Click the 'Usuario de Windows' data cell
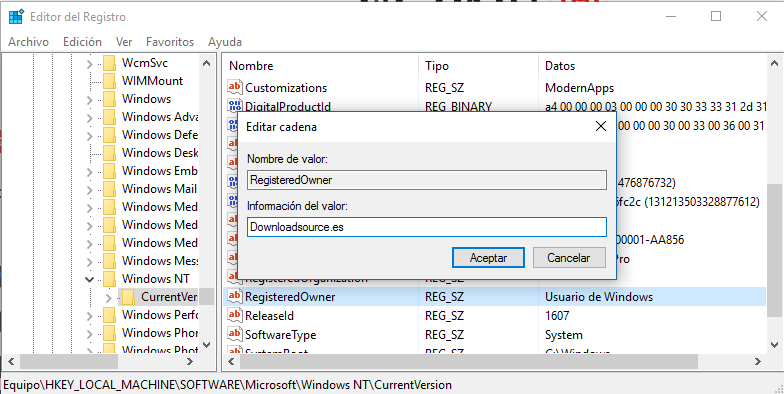This screenshot has height=394, width=784. (x=599, y=296)
